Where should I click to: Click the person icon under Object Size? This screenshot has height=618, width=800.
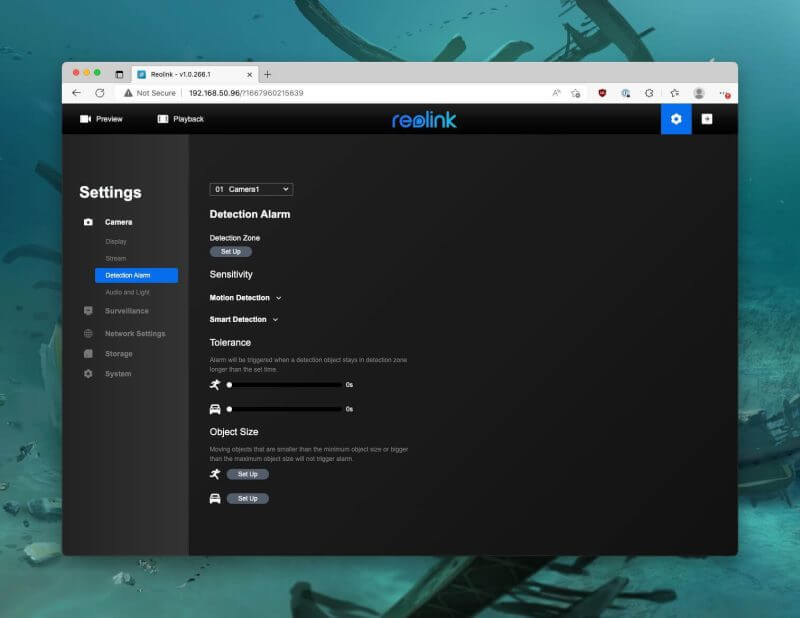point(215,474)
